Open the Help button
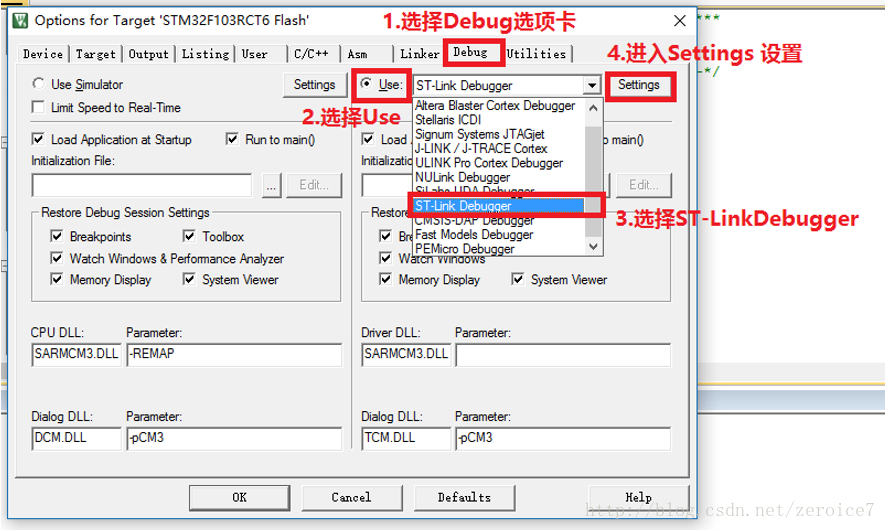The image size is (886, 530). (639, 498)
